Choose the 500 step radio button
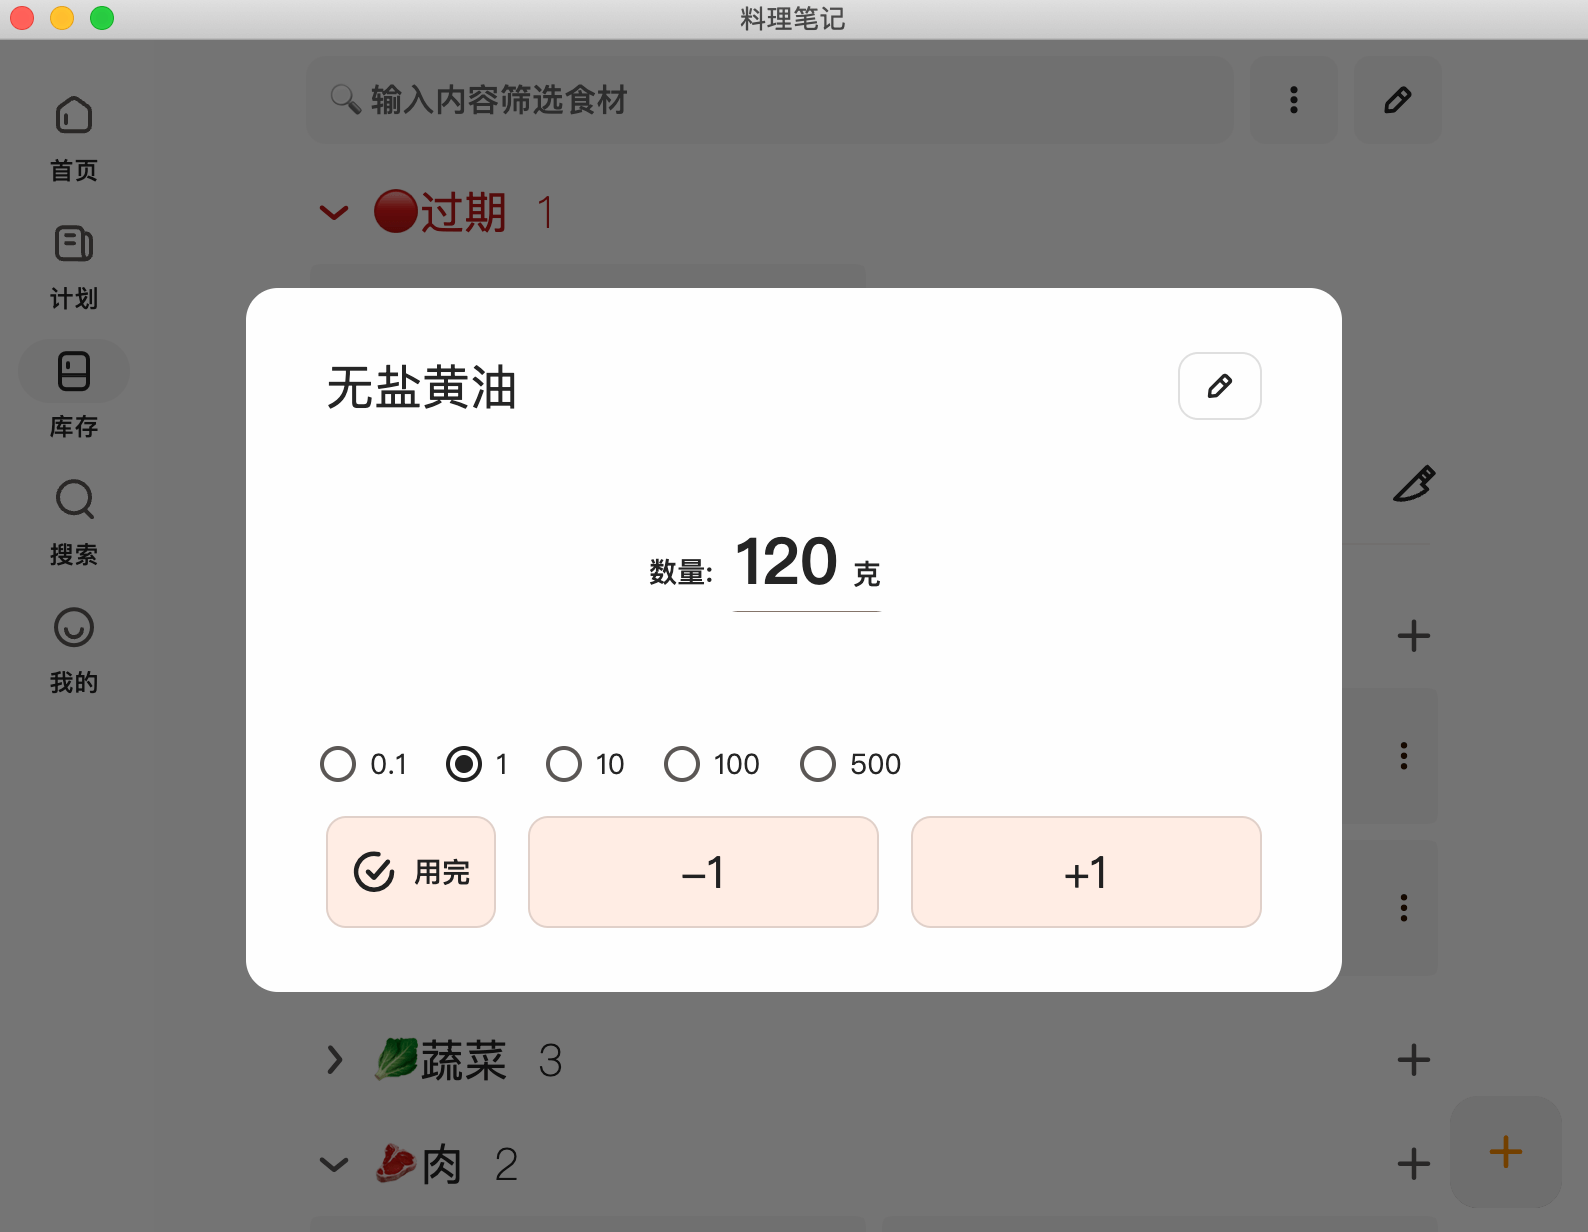 pyautogui.click(x=818, y=764)
